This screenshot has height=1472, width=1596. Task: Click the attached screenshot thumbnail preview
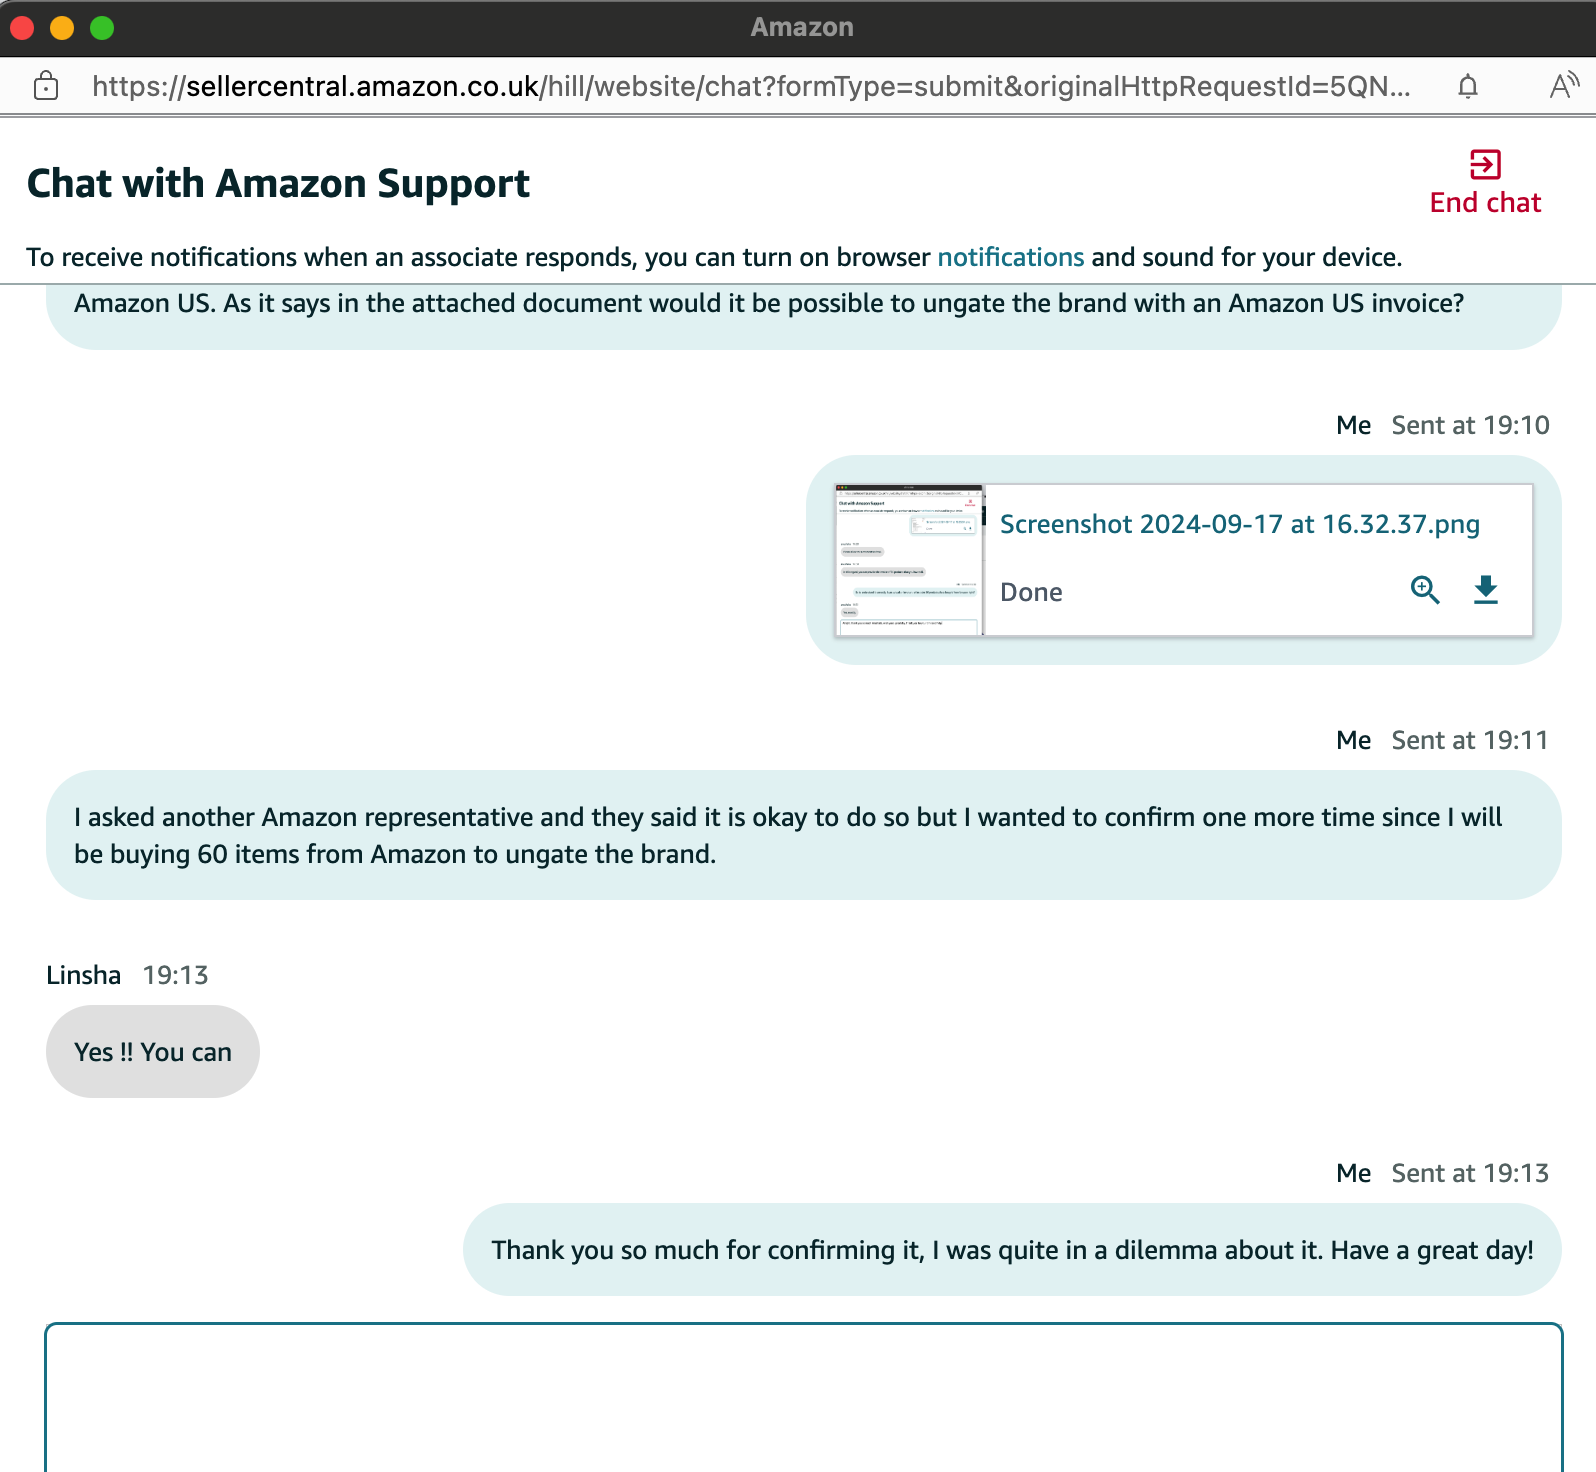(x=909, y=560)
